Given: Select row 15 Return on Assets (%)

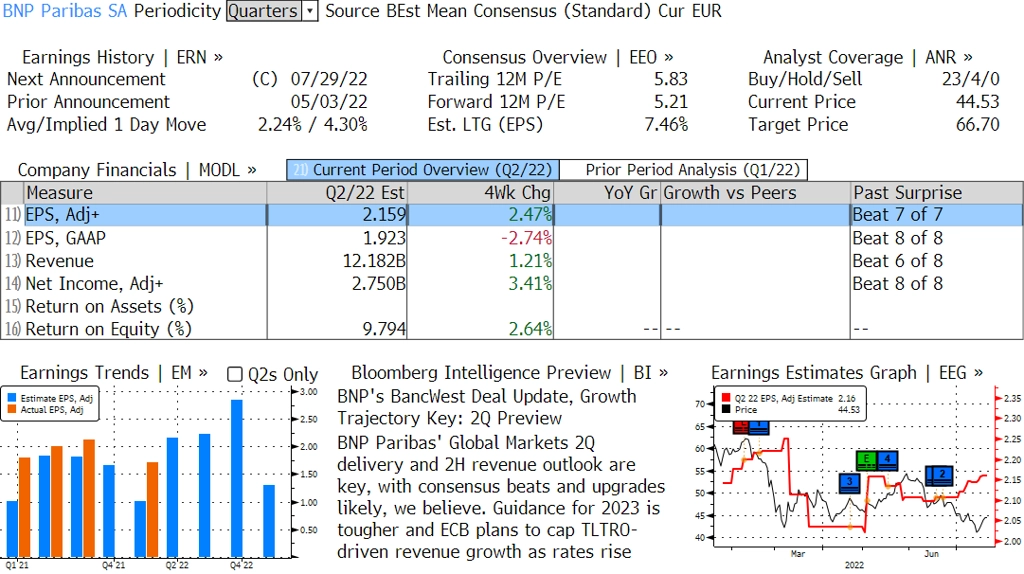Looking at the screenshot, I should 511,306.
